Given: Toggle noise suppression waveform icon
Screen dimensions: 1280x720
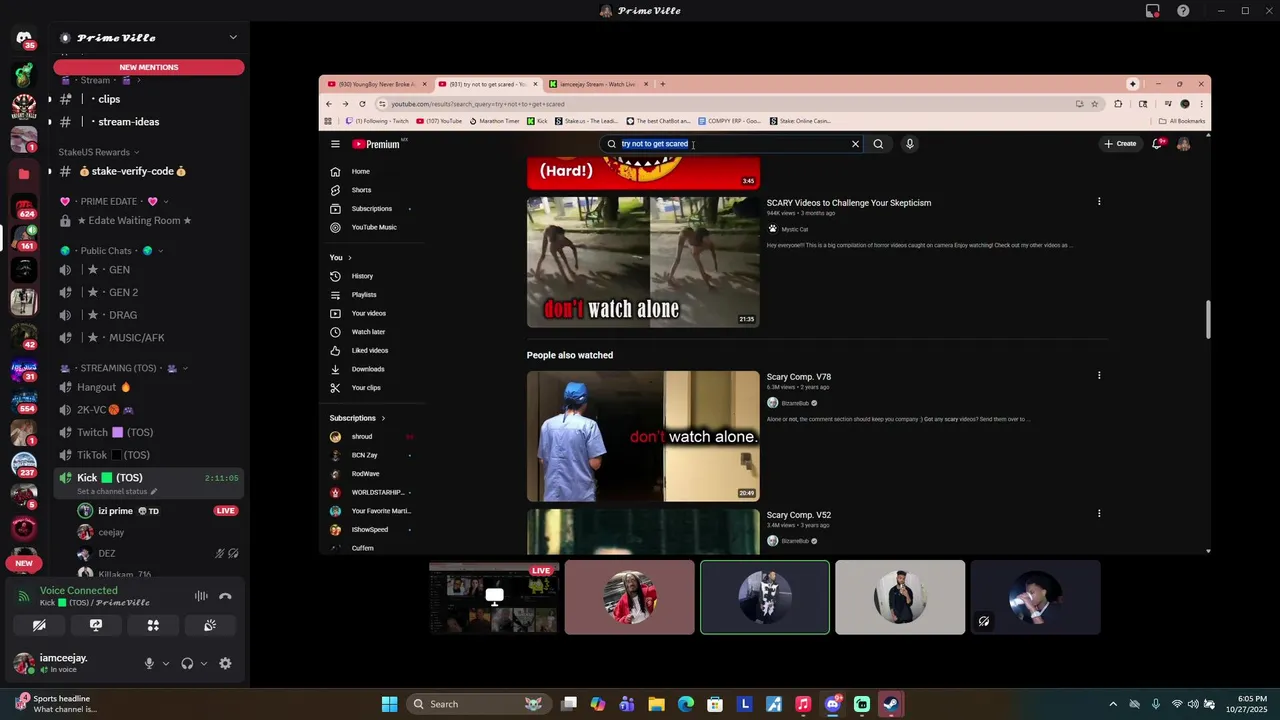Looking at the screenshot, I should pos(201,596).
